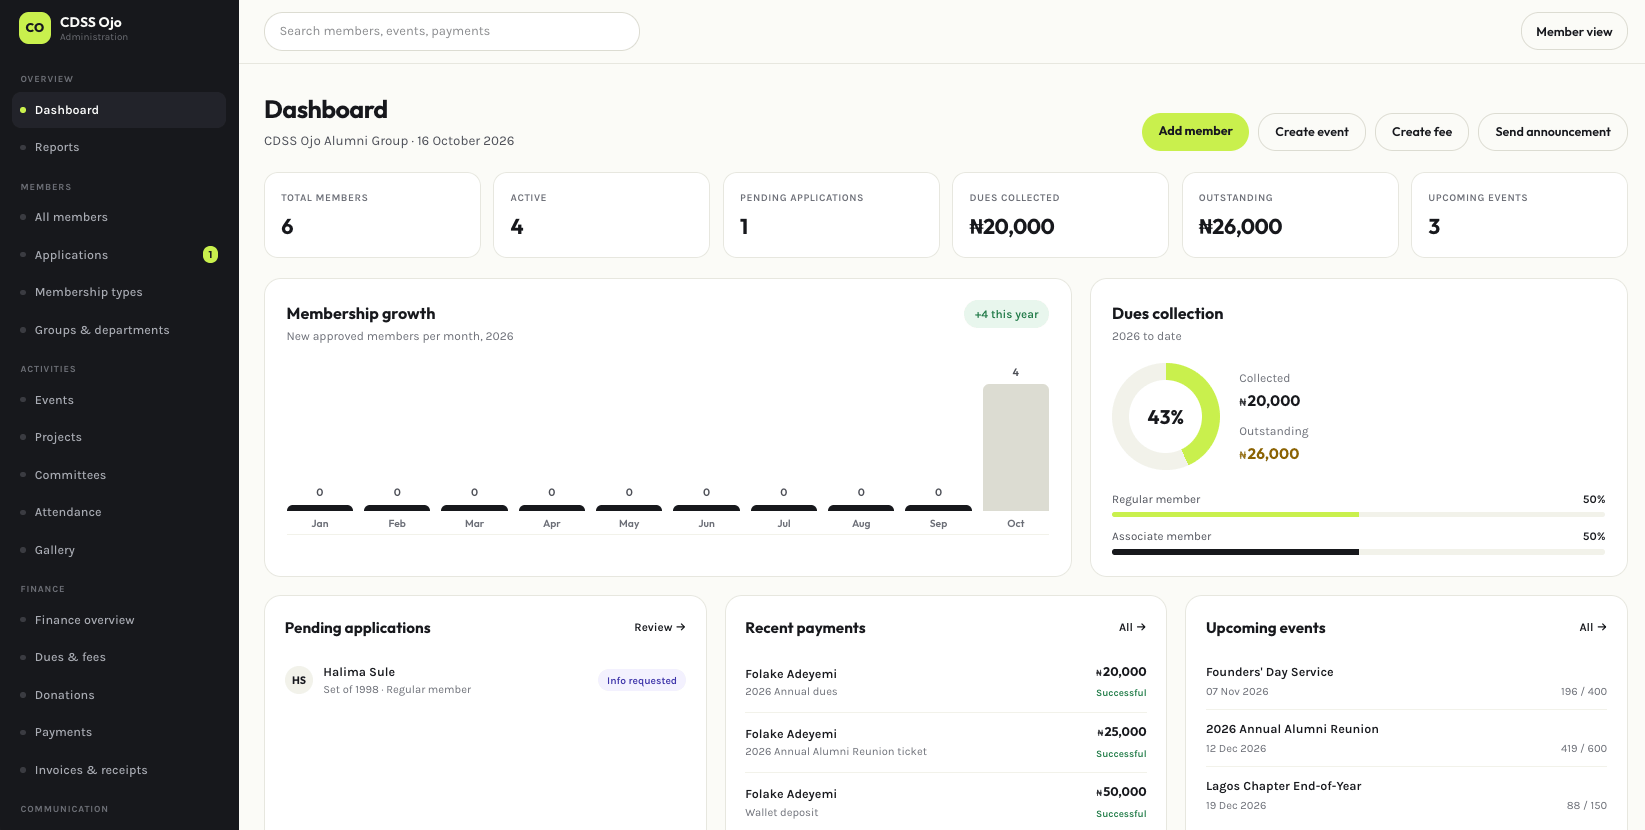Image resolution: width=1645 pixels, height=830 pixels.
Task: Click the ₦20,000 Collected value
Action: click(1270, 401)
